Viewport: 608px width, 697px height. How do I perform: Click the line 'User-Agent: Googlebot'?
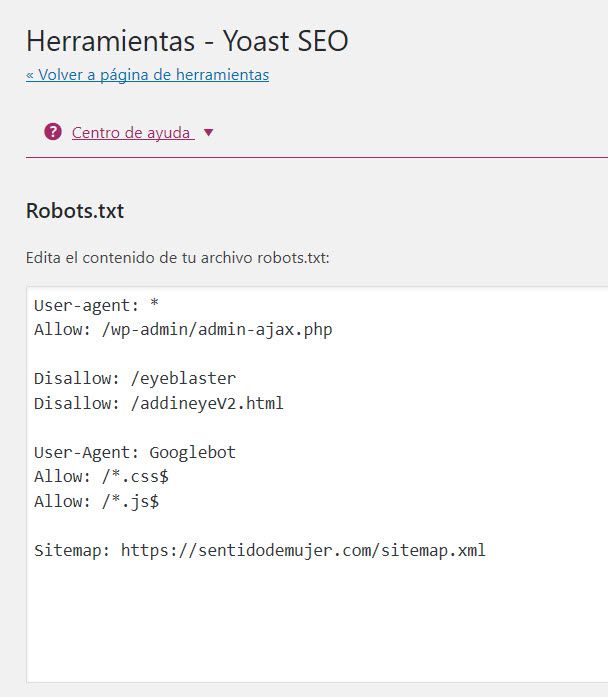(135, 453)
